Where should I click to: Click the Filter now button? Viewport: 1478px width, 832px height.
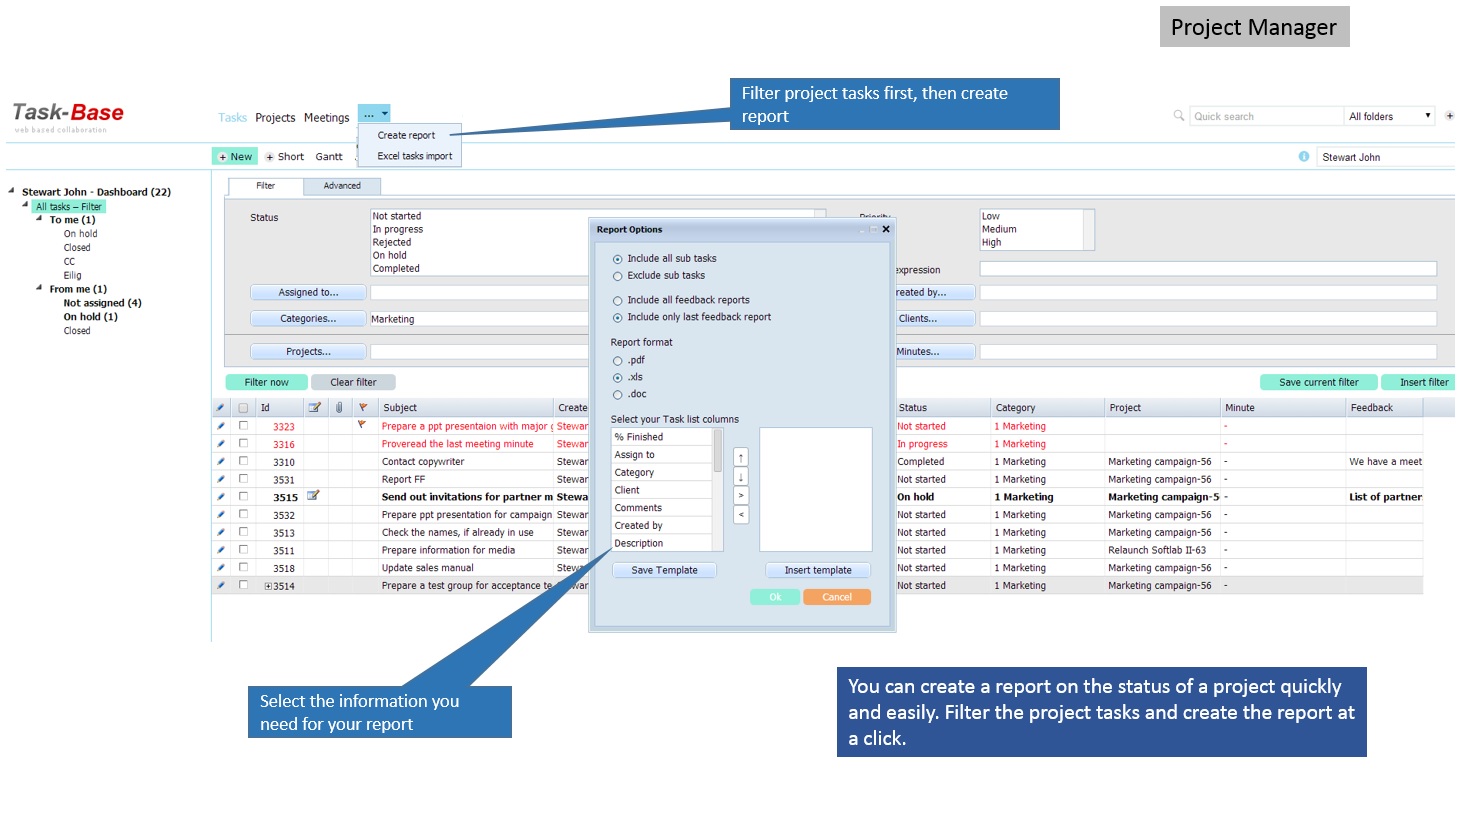point(266,382)
